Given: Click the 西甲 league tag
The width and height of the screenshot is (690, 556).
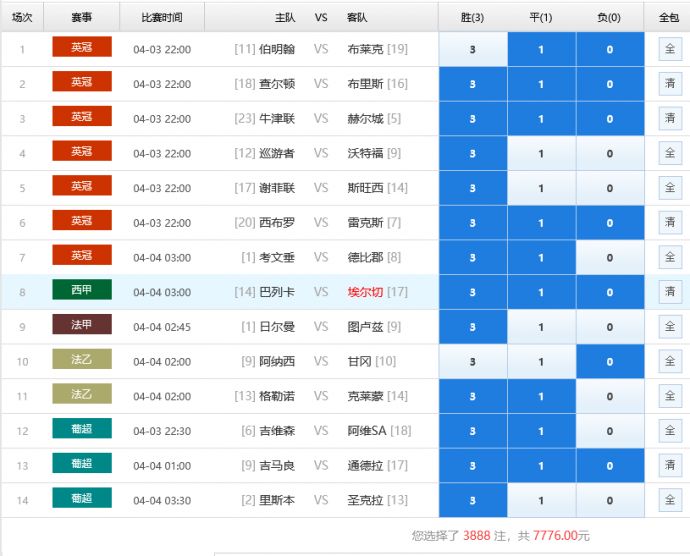Looking at the screenshot, I should (x=82, y=291).
